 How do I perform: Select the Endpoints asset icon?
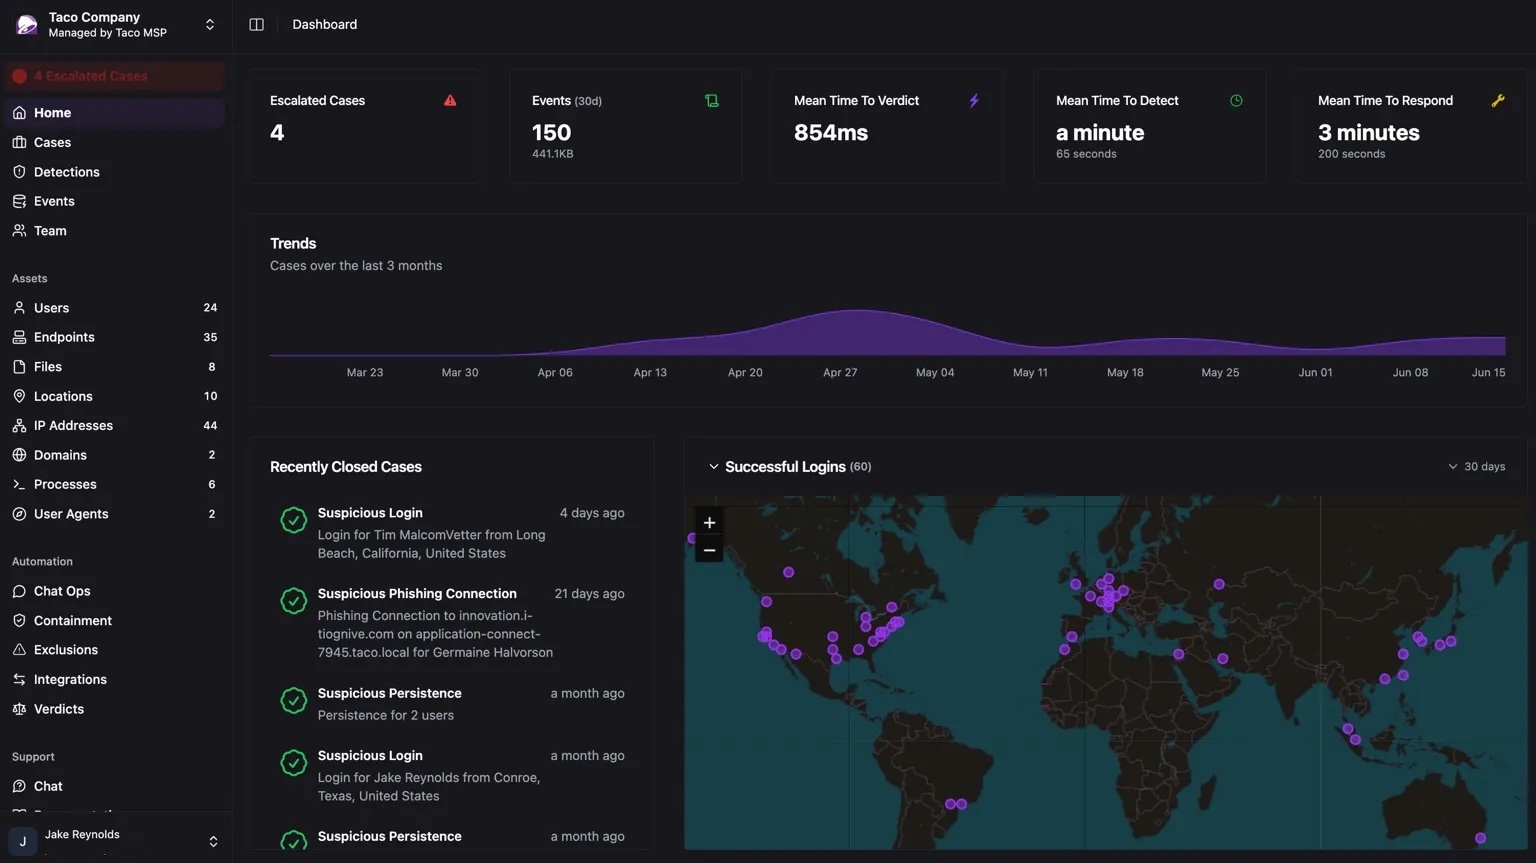20,337
